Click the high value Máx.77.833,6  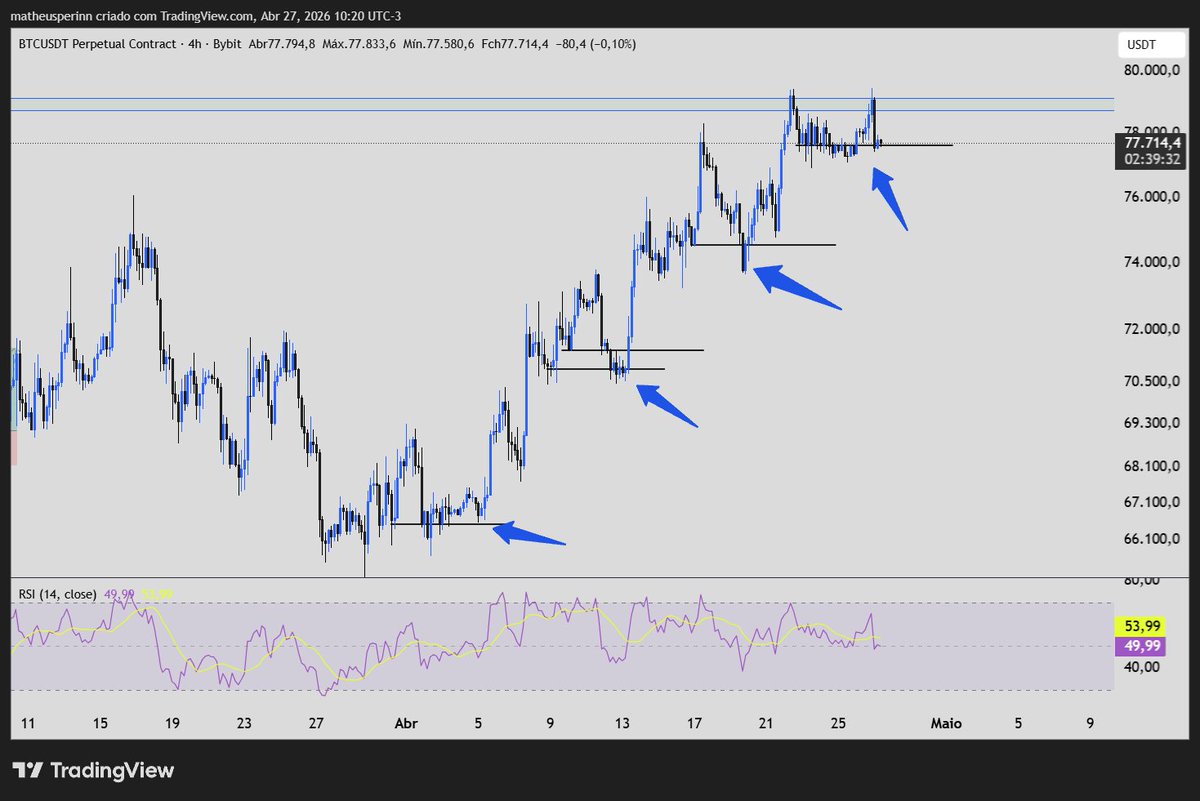(359, 44)
